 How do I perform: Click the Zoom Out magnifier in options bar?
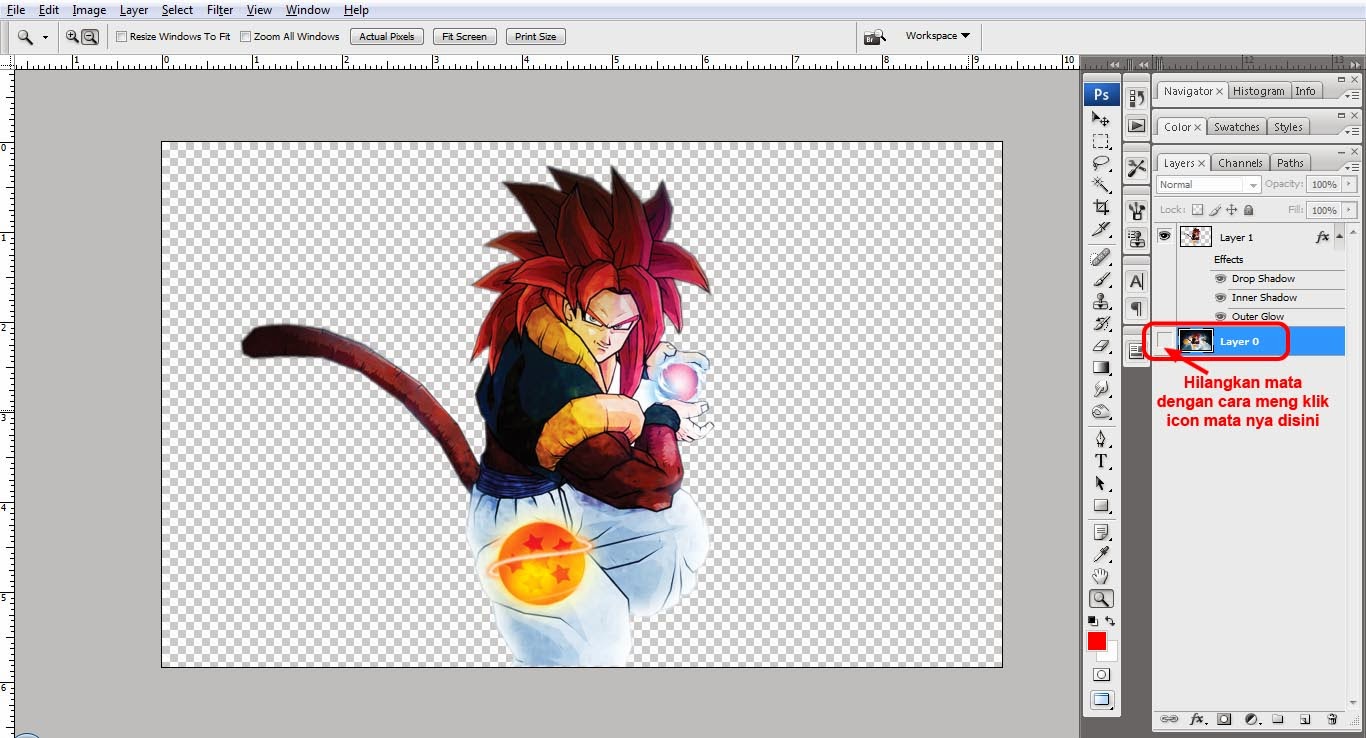pos(90,36)
